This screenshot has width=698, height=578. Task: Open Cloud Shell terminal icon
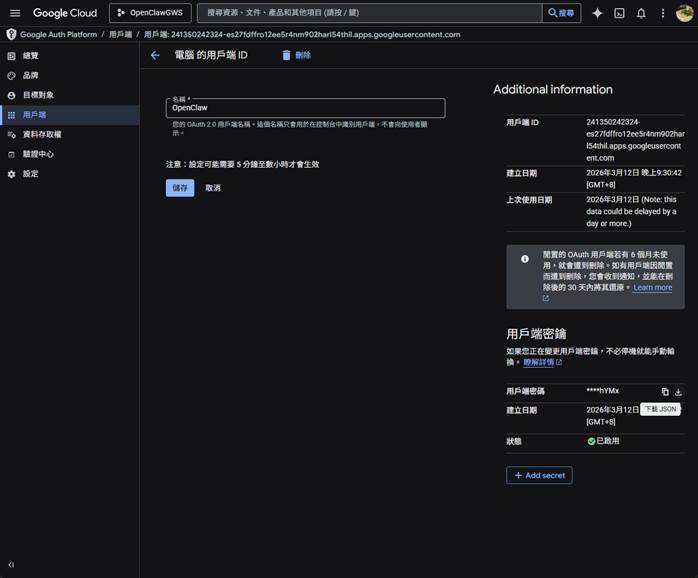point(619,13)
